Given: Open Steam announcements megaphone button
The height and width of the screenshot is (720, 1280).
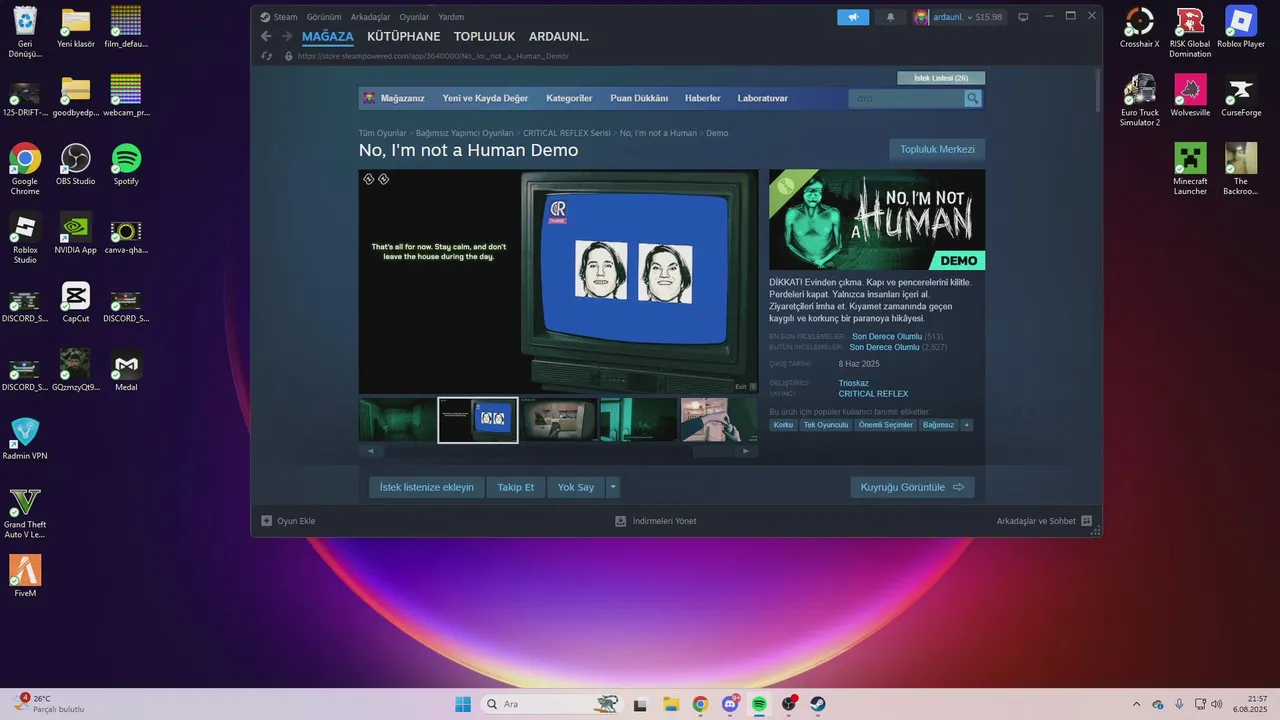Looking at the screenshot, I should coord(853,17).
